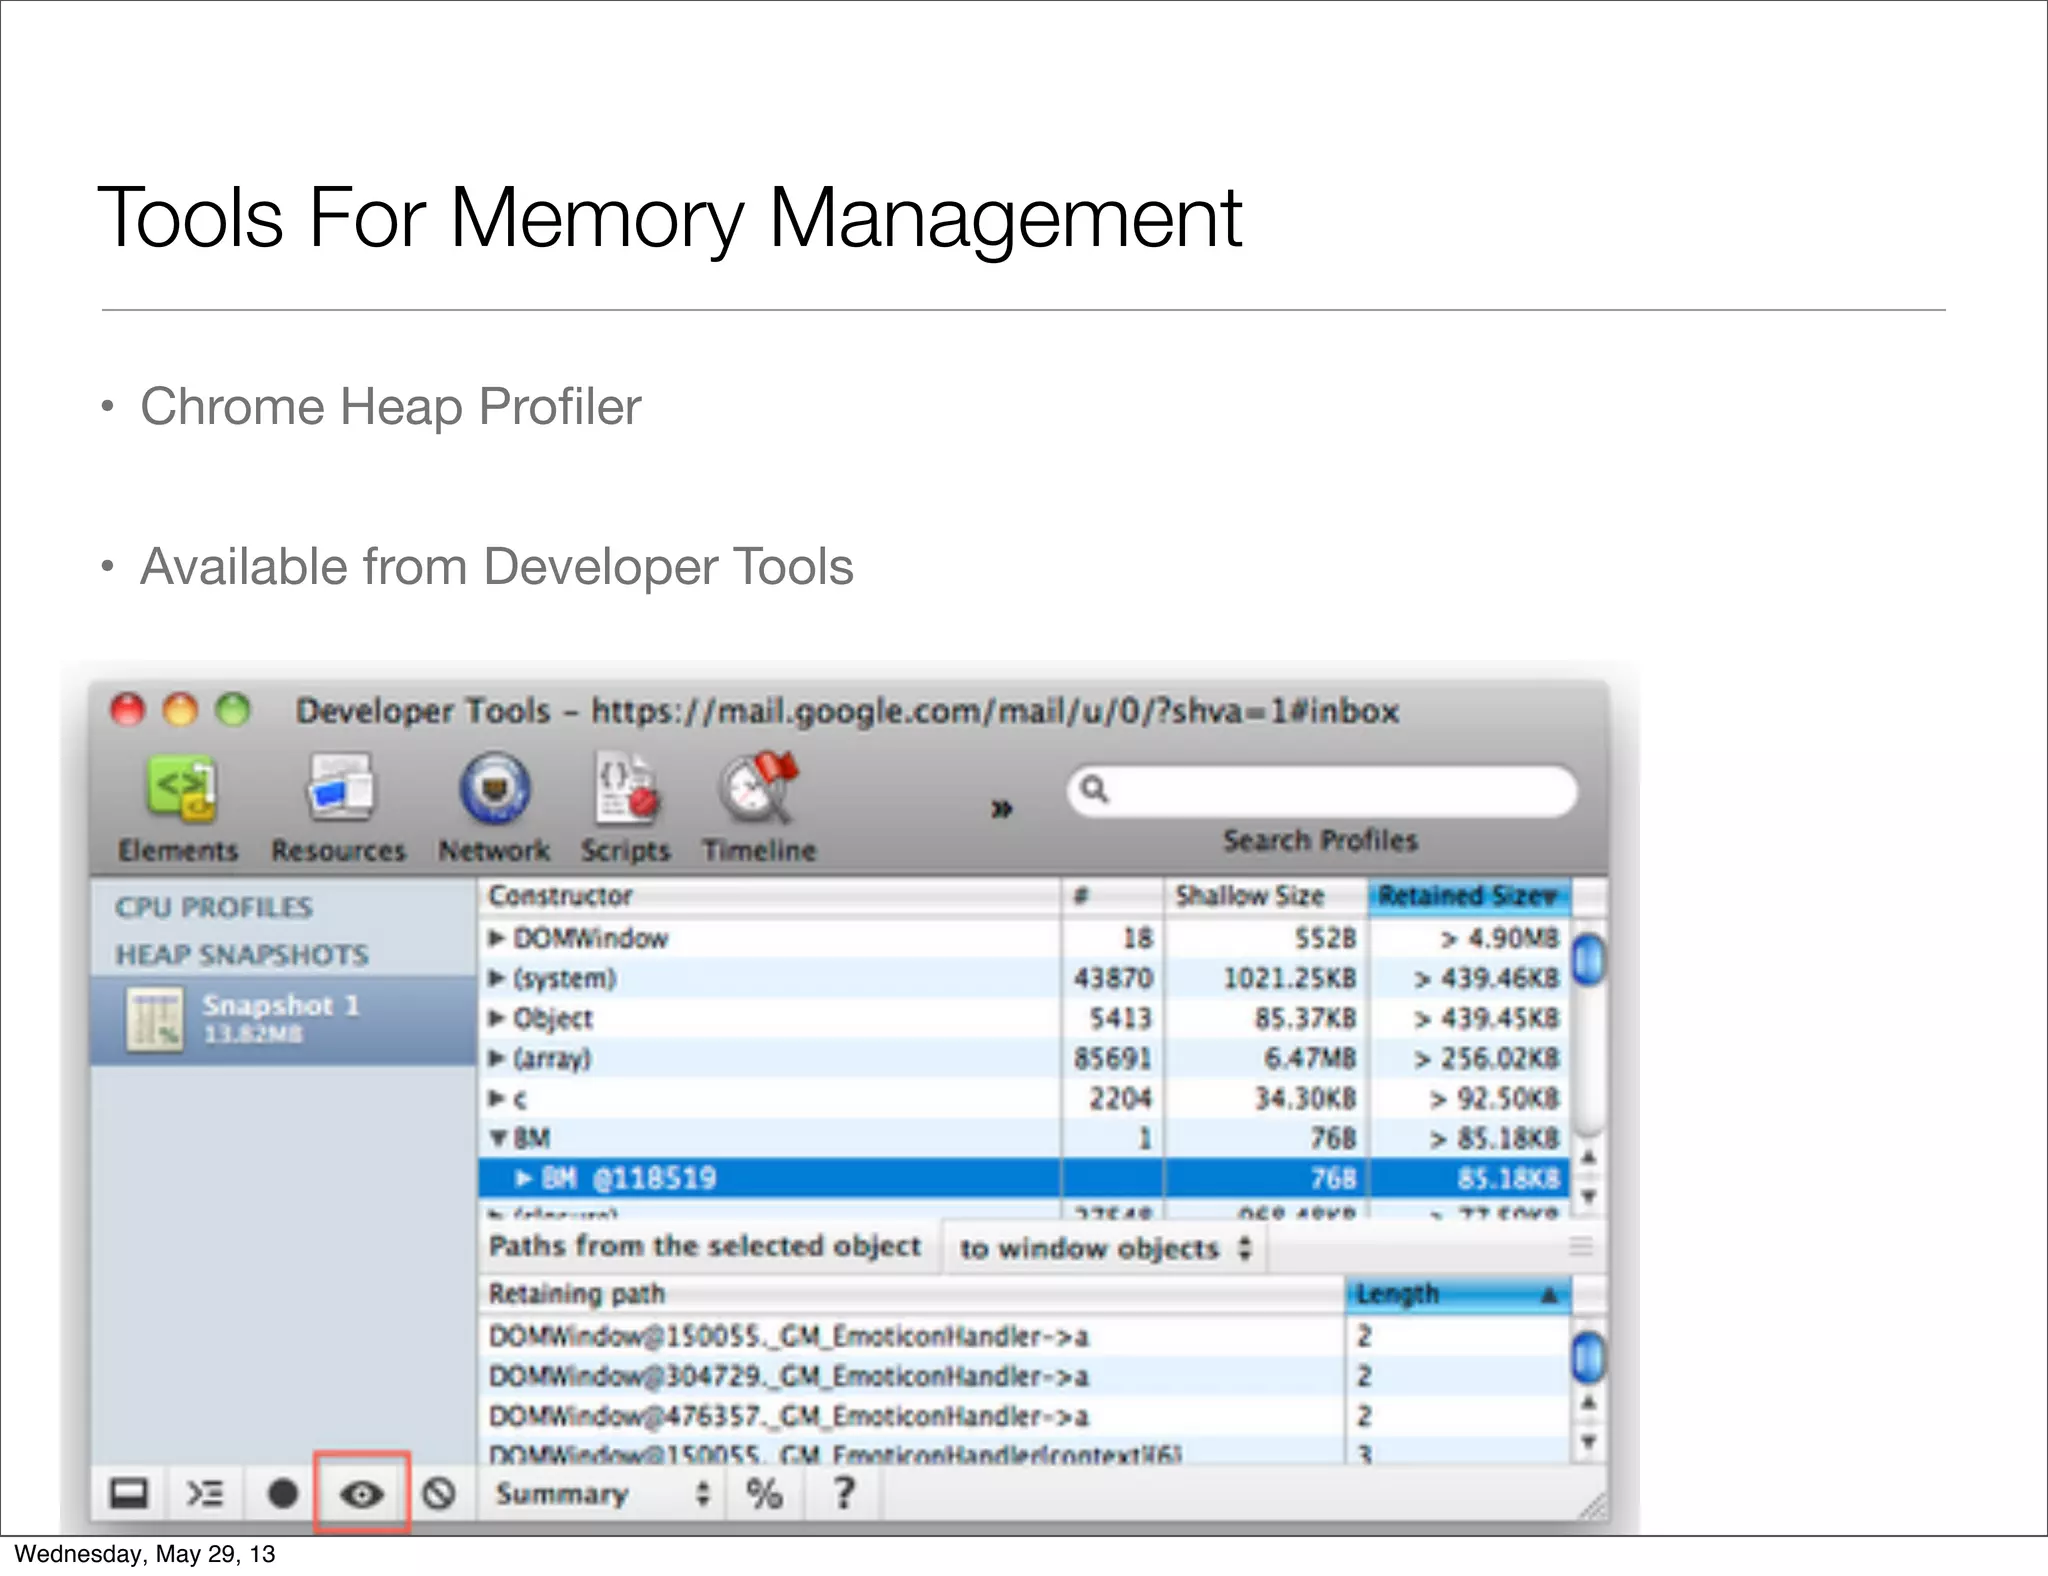Click down arrow of constructor table scrollbar
This screenshot has width=2048, height=1576.
(1588, 1196)
